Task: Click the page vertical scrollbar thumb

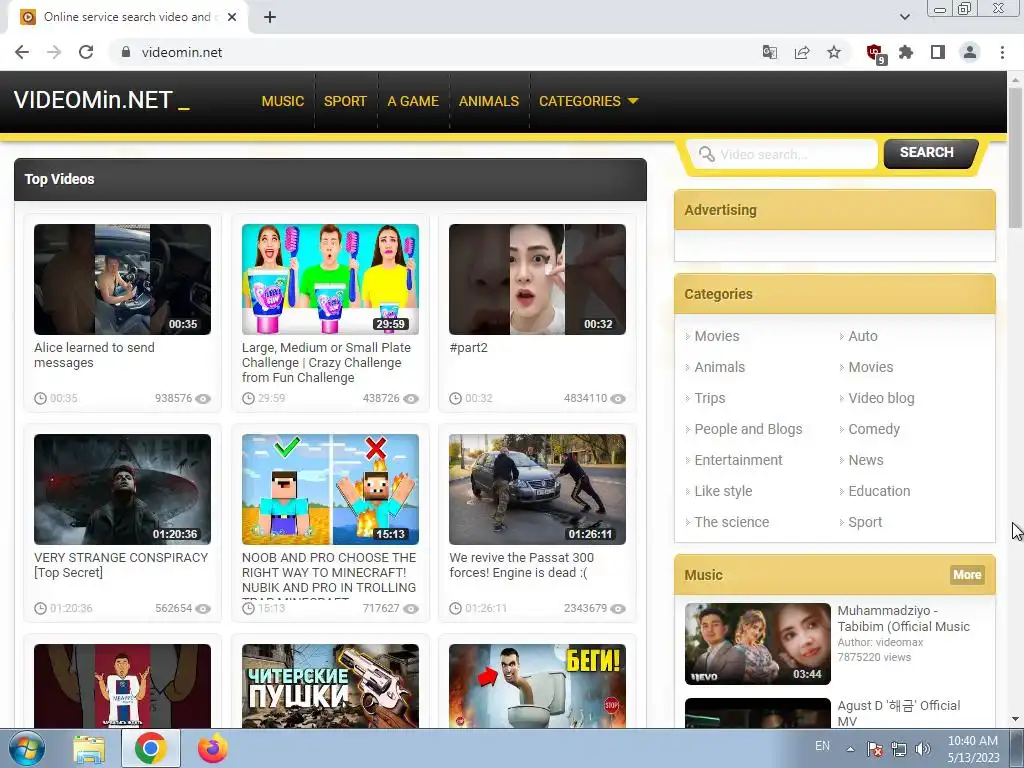Action: pos(1015,157)
